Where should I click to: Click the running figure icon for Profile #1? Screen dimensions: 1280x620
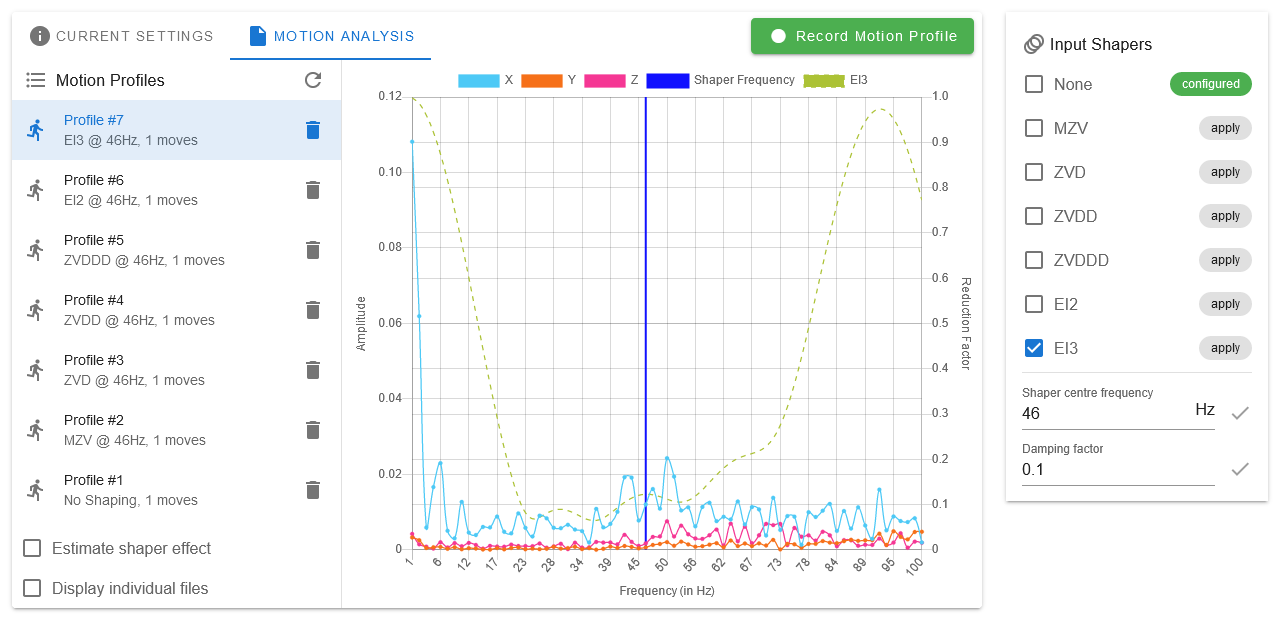tap(36, 490)
